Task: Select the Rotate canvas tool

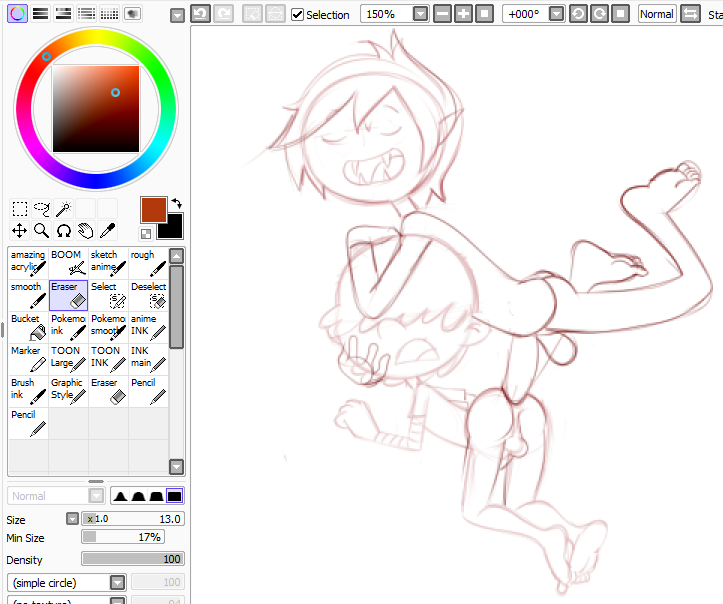Action: coord(63,231)
